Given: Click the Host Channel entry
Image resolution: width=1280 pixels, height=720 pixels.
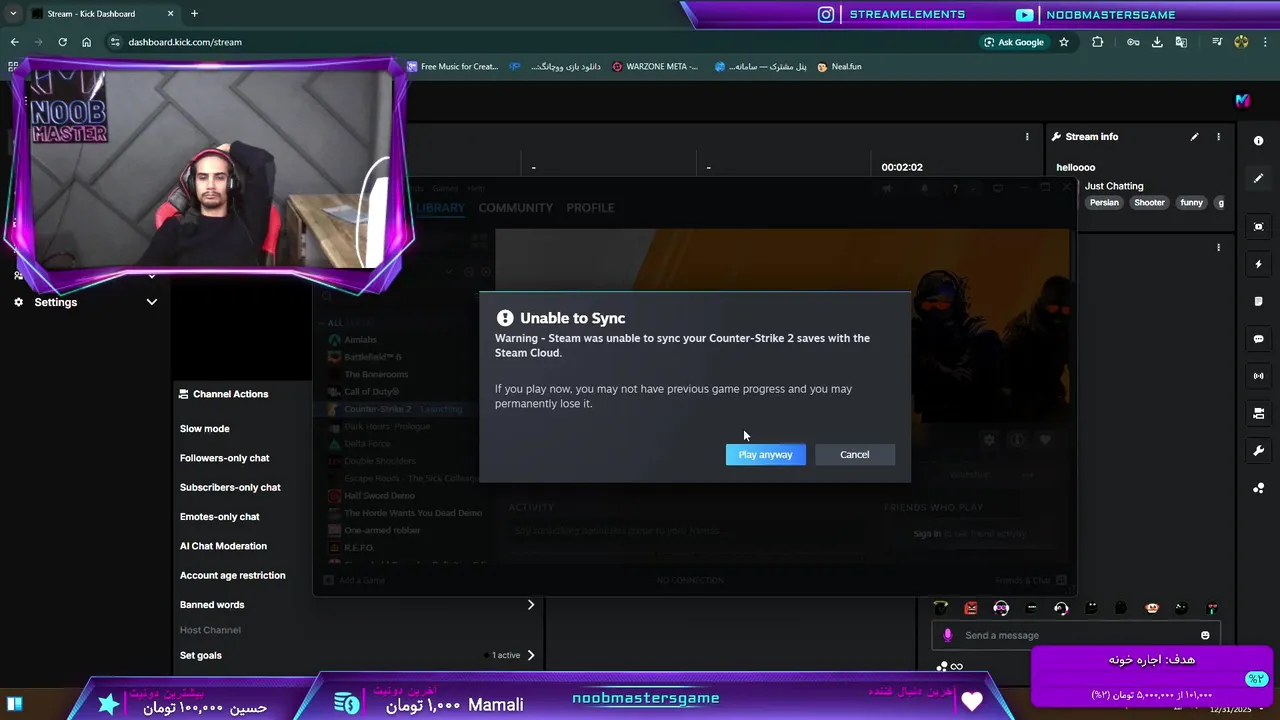Looking at the screenshot, I should [x=210, y=630].
